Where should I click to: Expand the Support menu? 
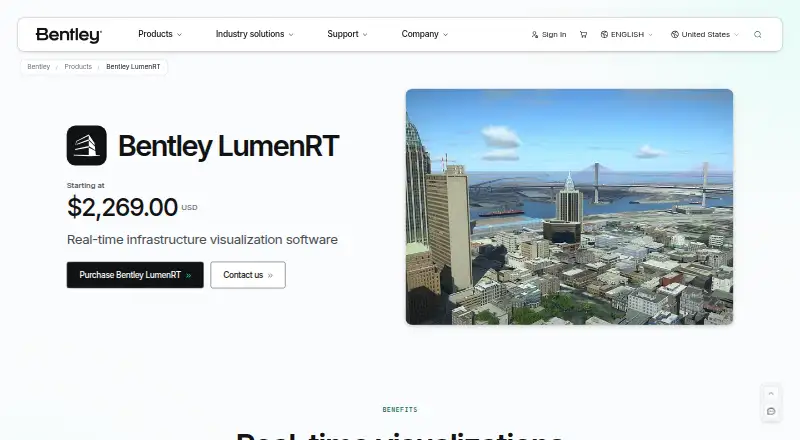[347, 34]
